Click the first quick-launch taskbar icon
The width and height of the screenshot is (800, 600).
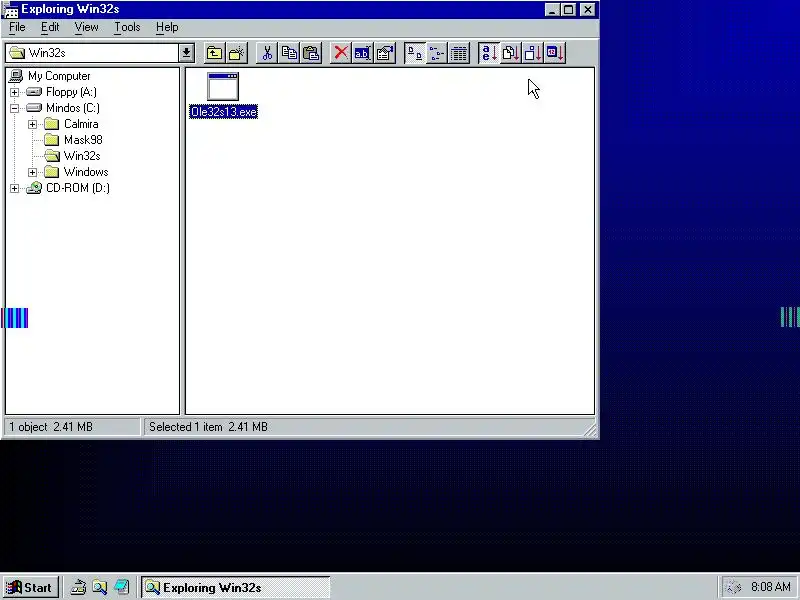coord(78,588)
